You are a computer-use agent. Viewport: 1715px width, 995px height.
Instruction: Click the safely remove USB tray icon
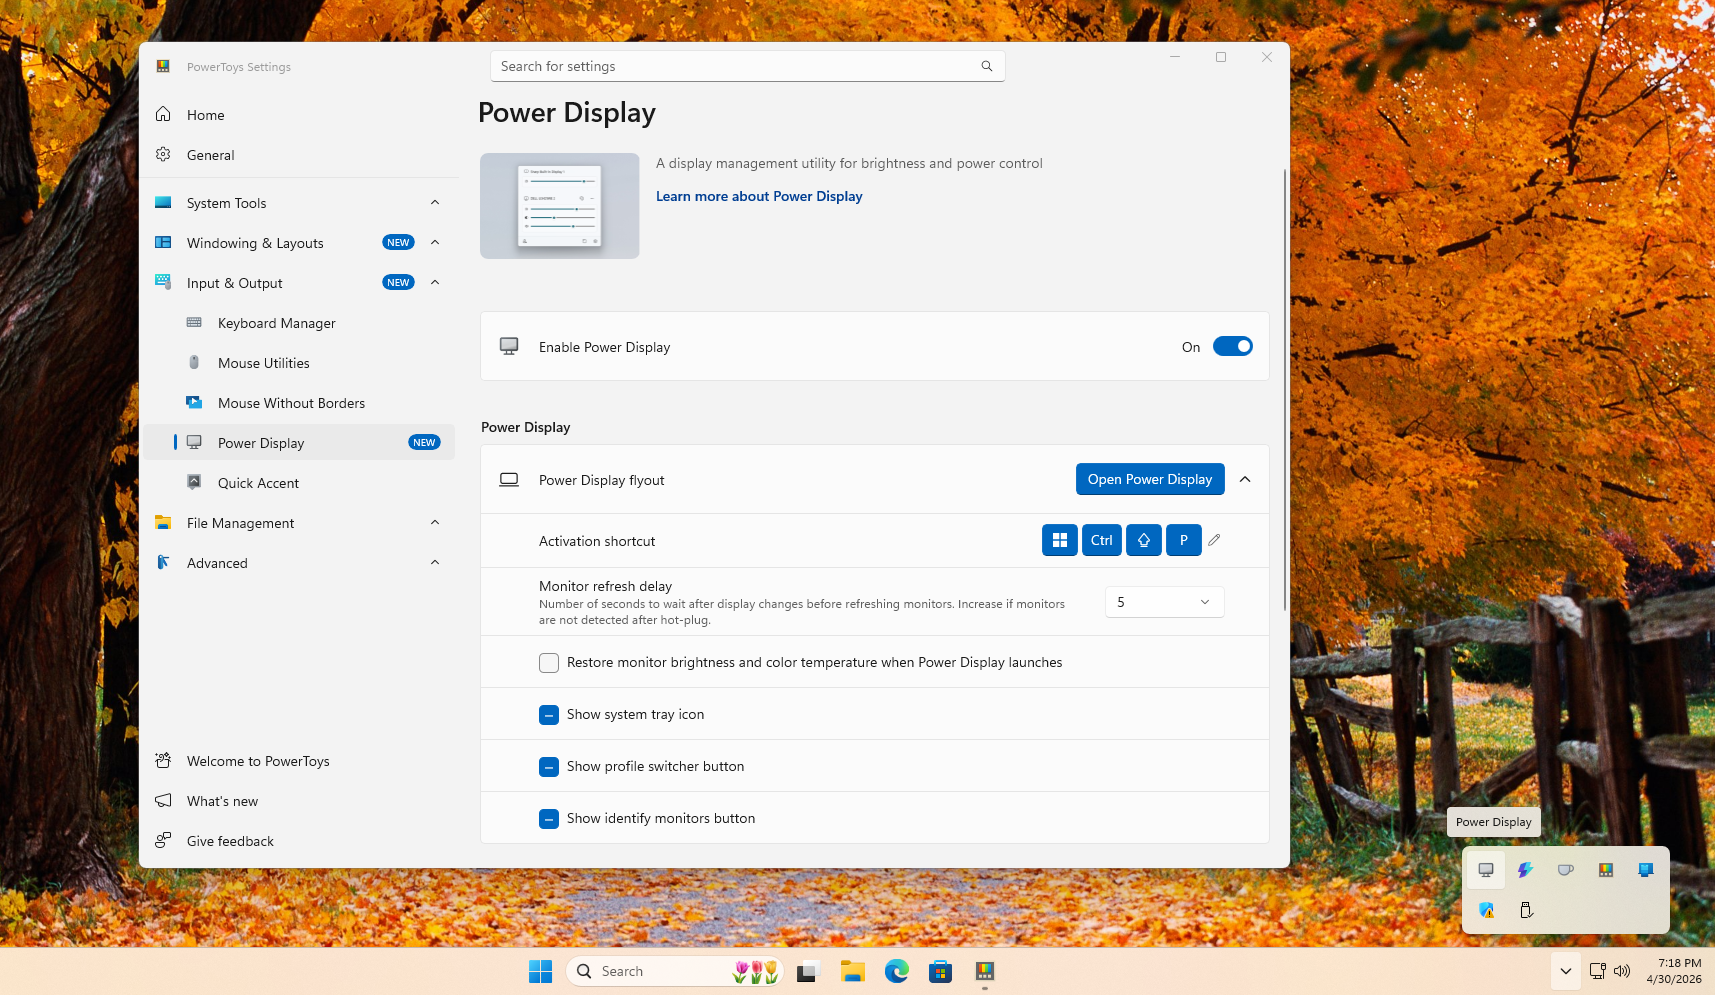point(1526,910)
